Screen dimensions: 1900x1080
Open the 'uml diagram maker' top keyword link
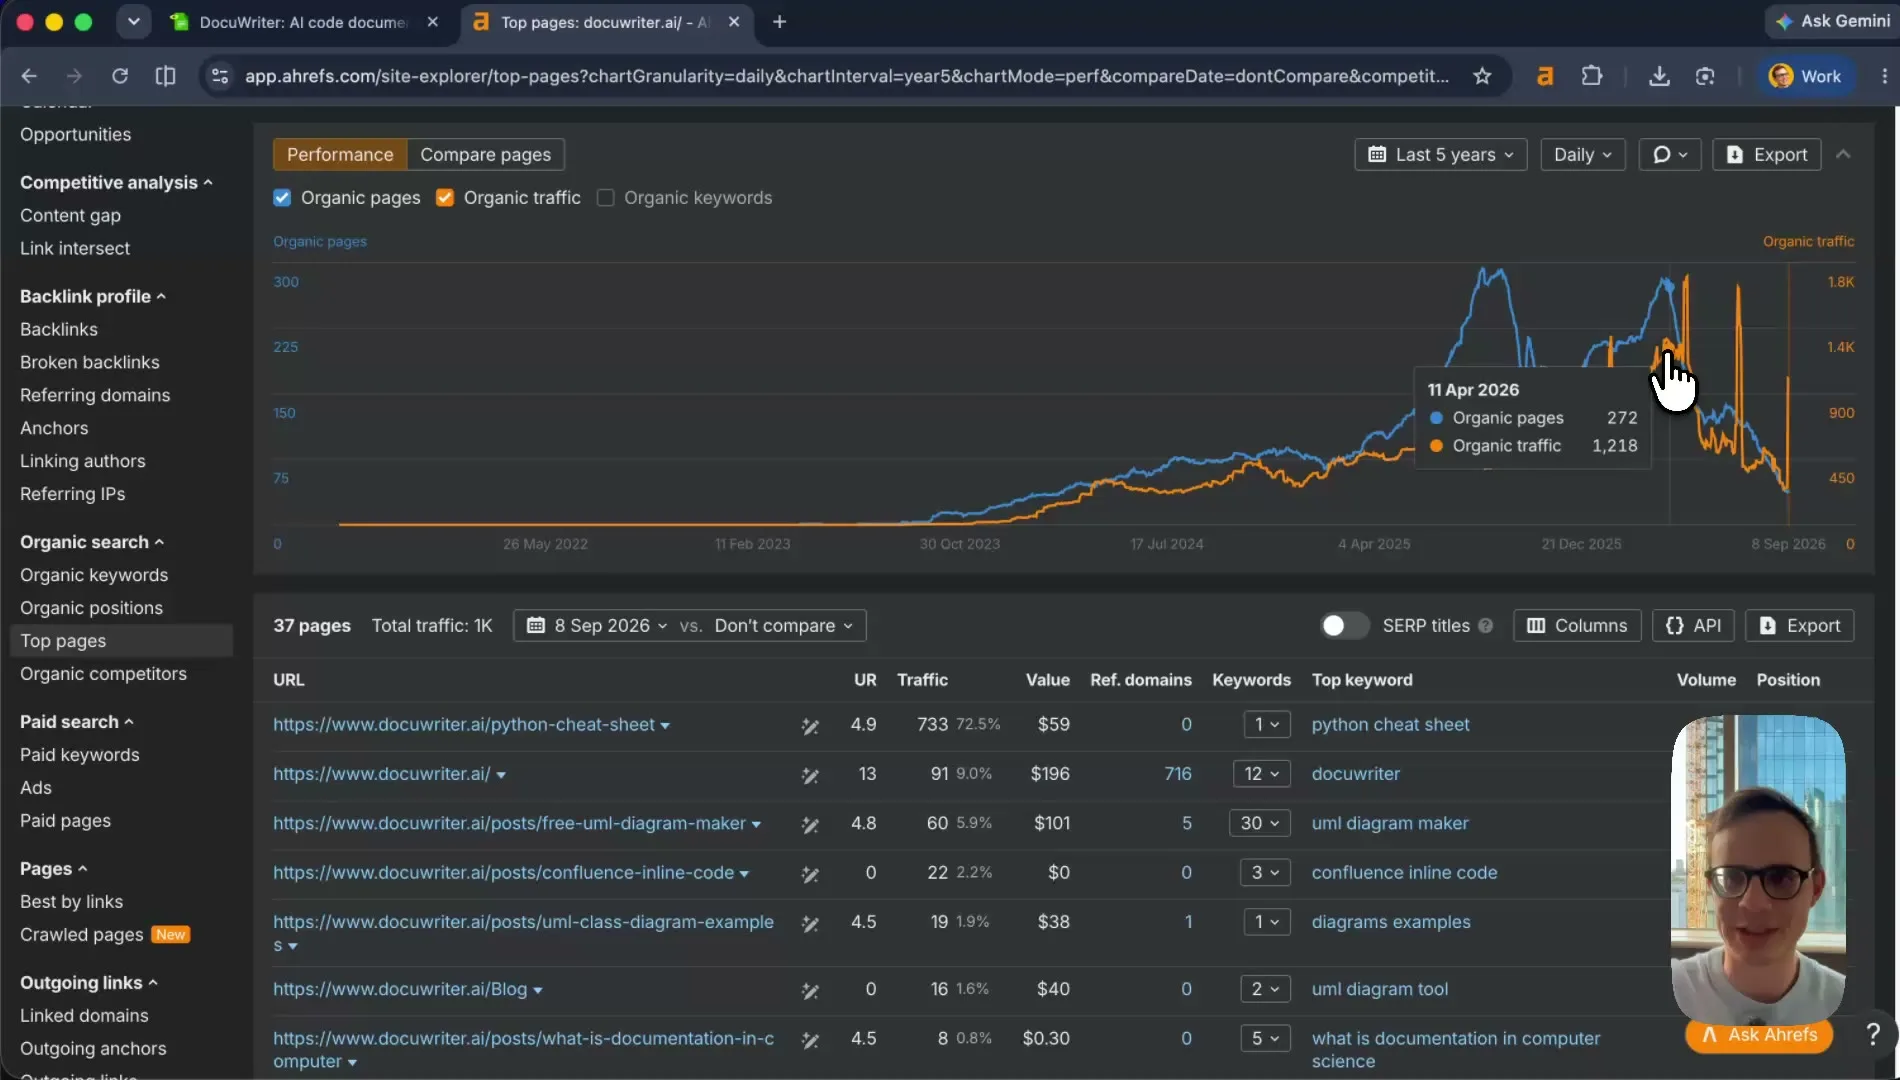tap(1390, 823)
